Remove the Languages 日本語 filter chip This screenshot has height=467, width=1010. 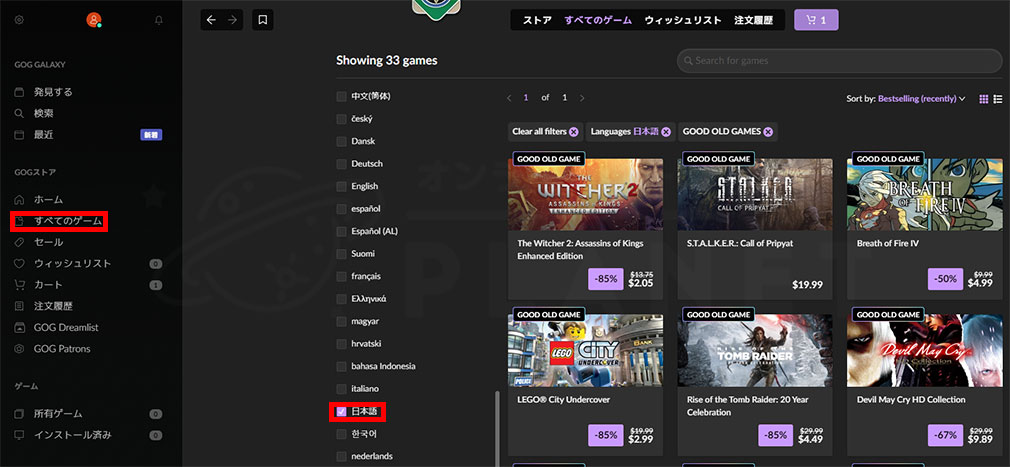tap(666, 131)
